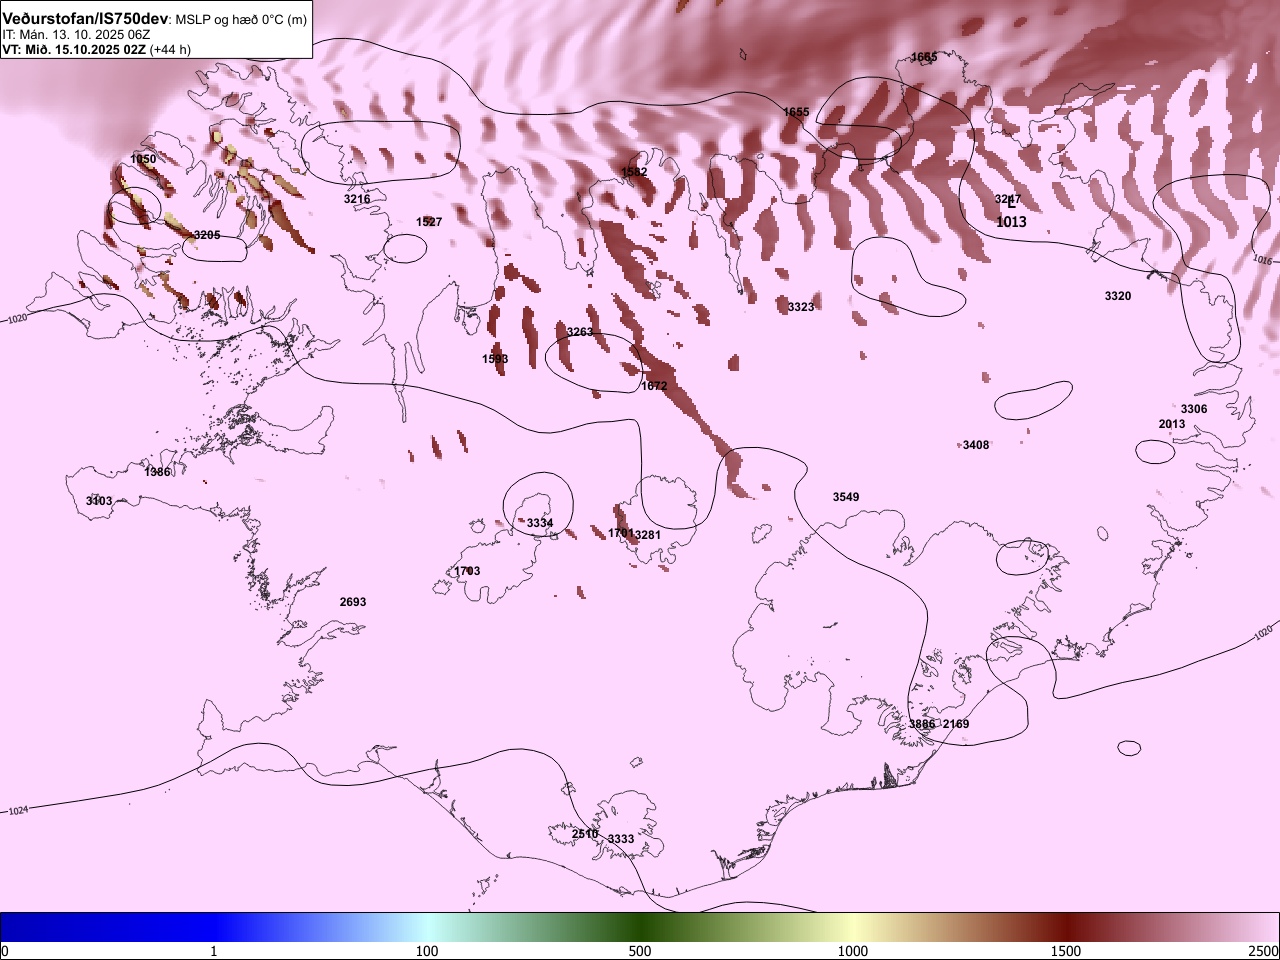Click the 'VT: Mið. 15.10.2025 02Z' line

[x=74, y=49]
